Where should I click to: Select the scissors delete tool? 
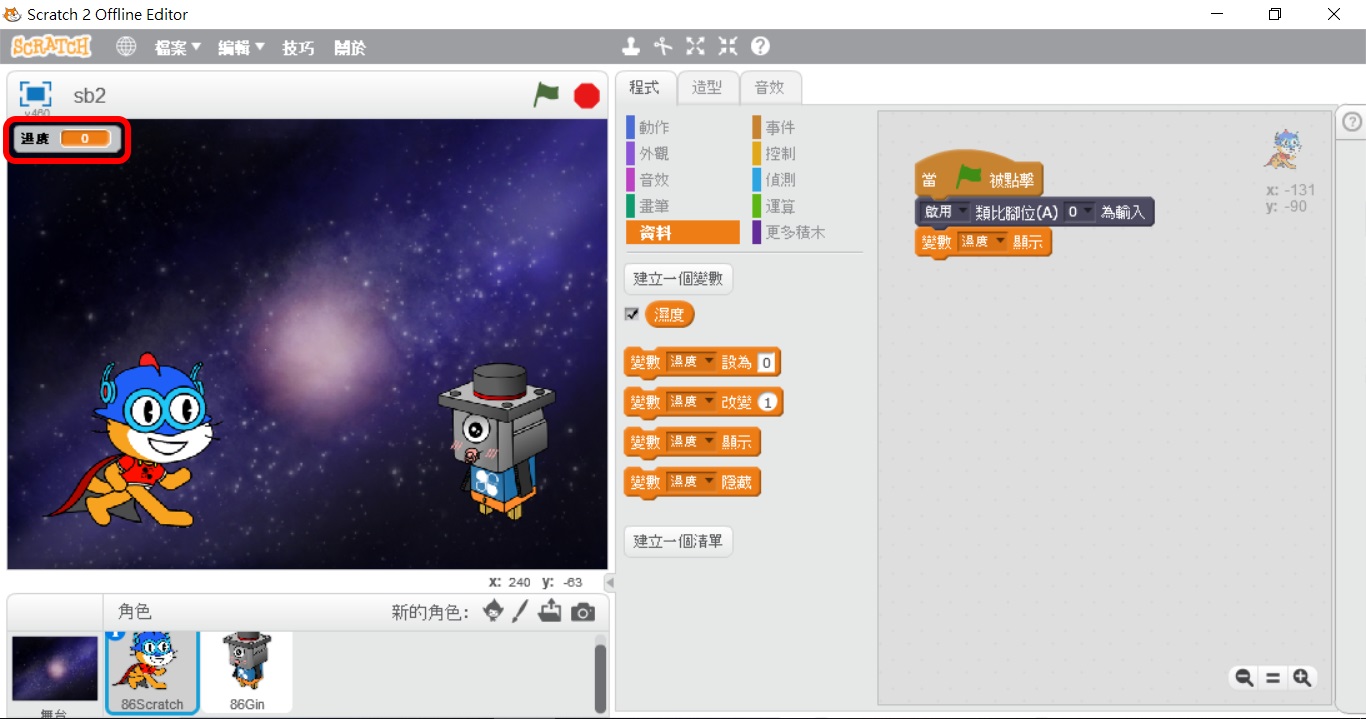(663, 46)
